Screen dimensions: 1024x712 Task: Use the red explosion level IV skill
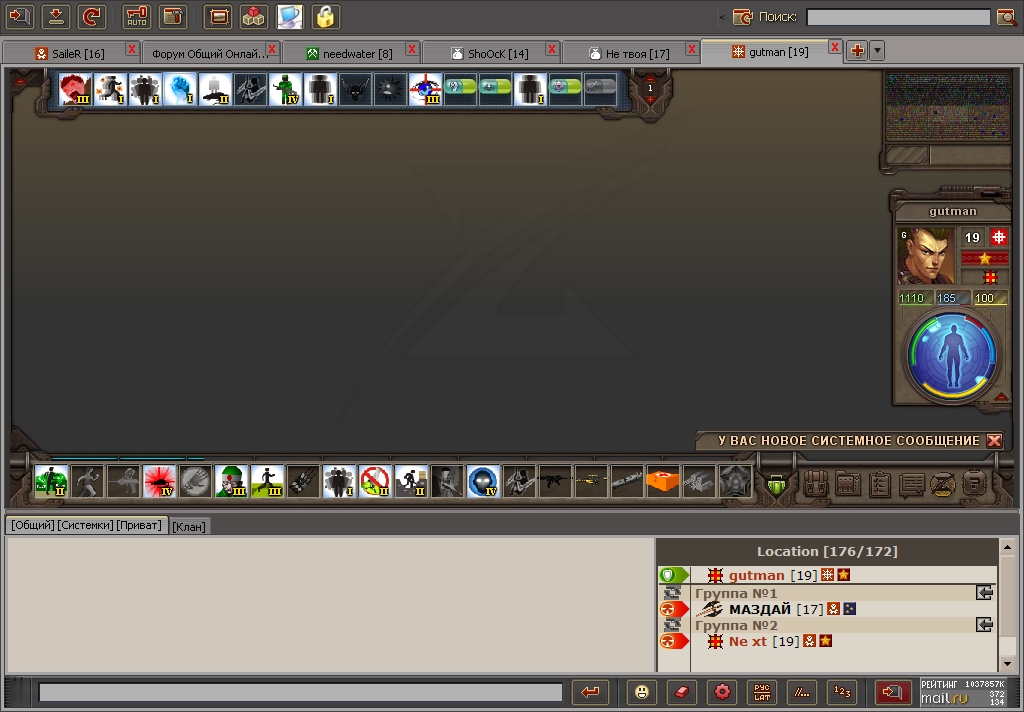(x=159, y=481)
